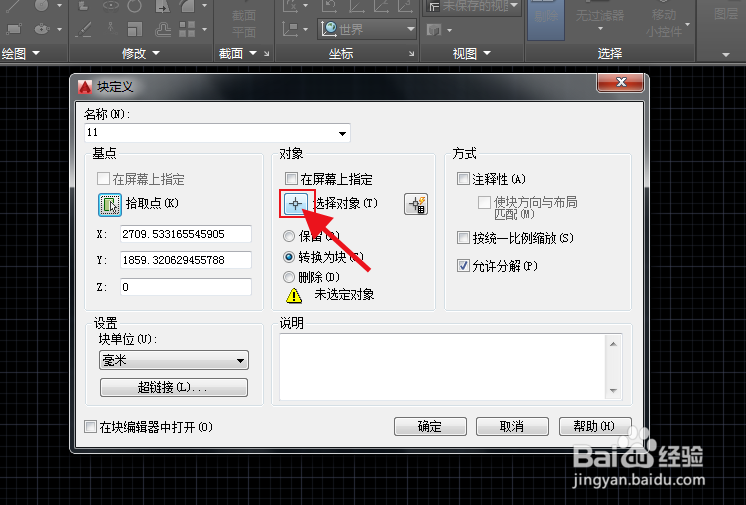Click the Z coordinate input field

186,287
